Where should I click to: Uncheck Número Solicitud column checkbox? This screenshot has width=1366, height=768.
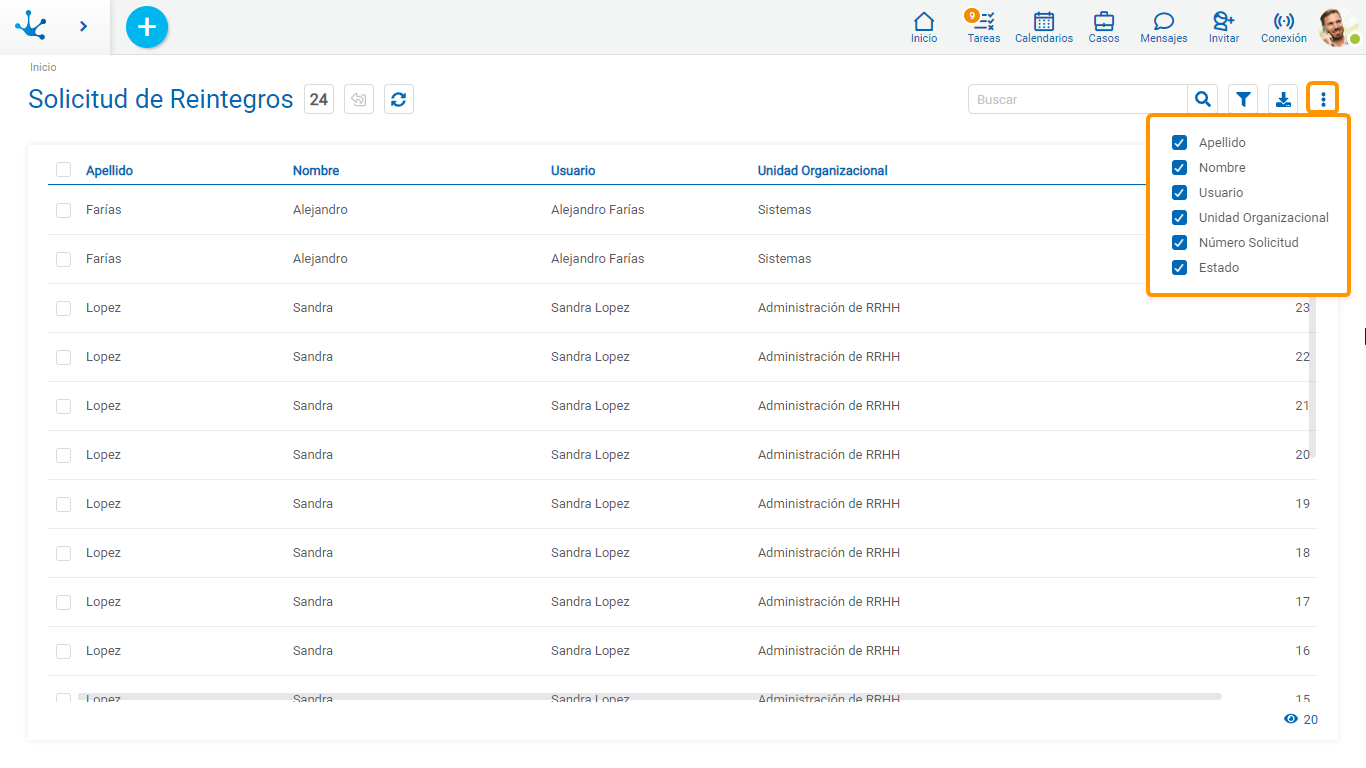(x=1179, y=243)
